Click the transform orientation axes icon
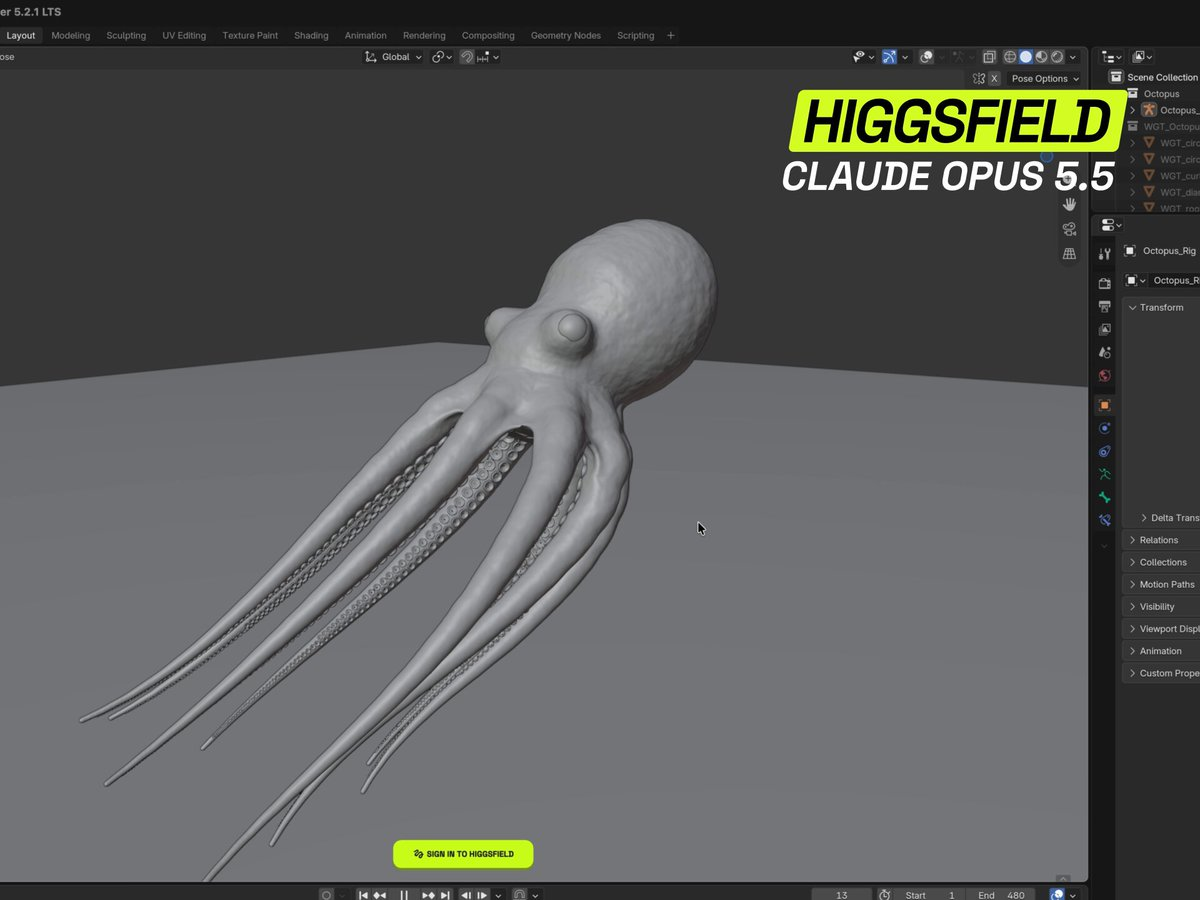Image resolution: width=1200 pixels, height=900 pixels. [x=370, y=57]
